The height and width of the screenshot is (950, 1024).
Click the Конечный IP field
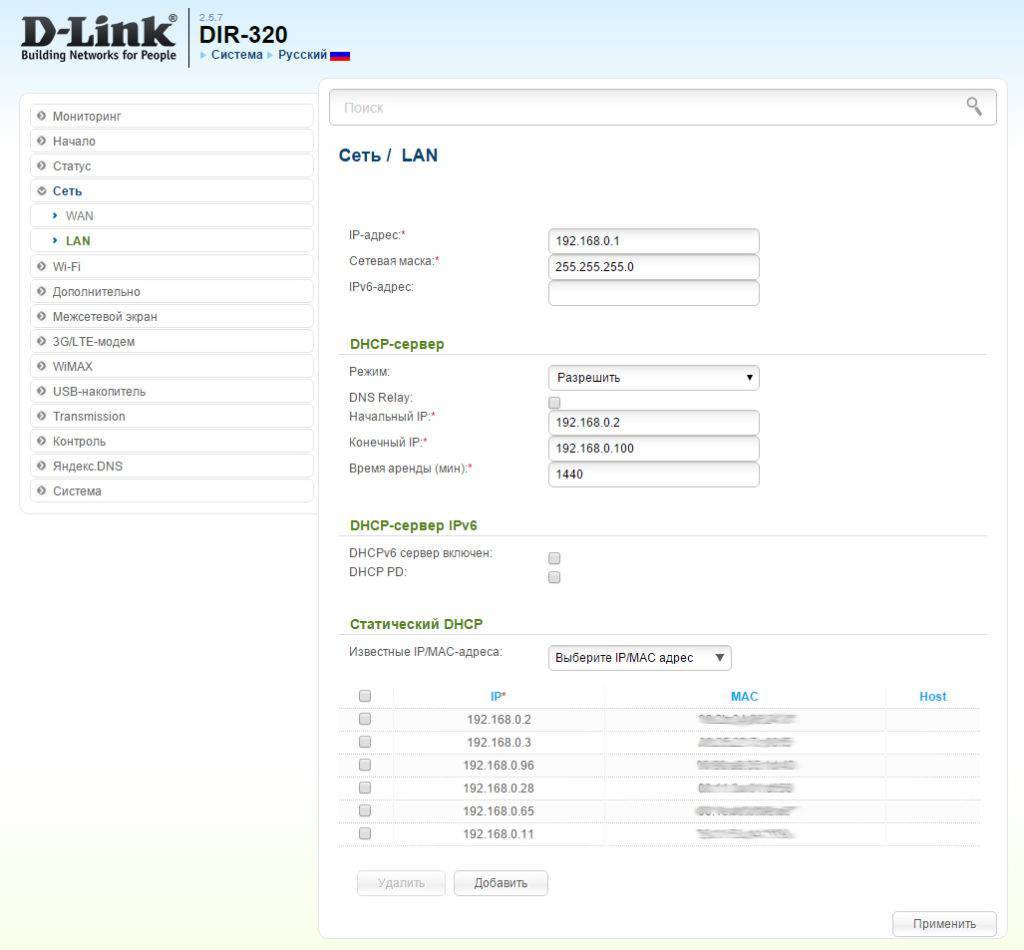tap(654, 449)
